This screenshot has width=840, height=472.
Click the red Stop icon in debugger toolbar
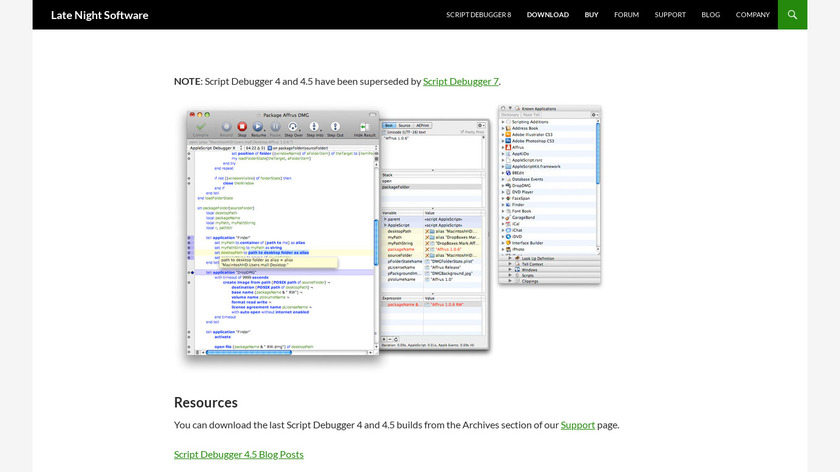click(x=242, y=127)
